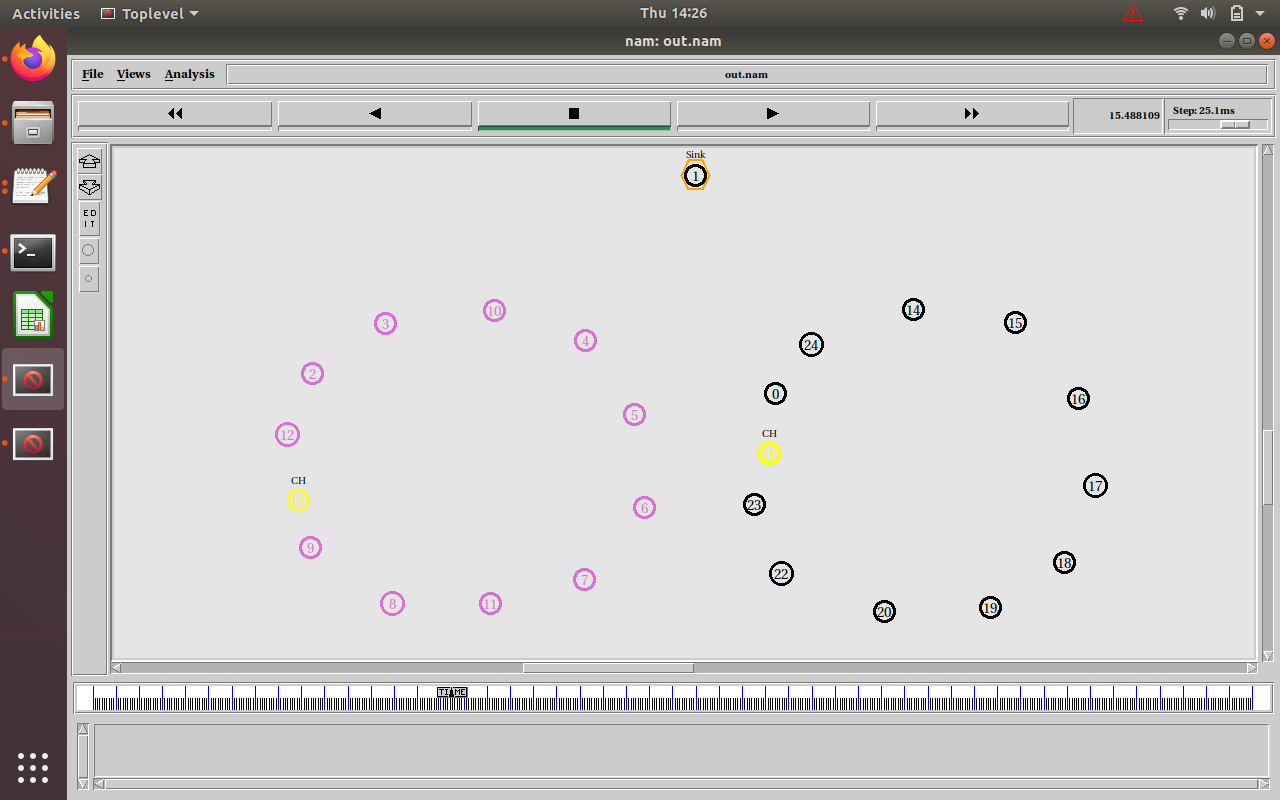
Task: Select black node 20
Action: pyautogui.click(x=884, y=612)
